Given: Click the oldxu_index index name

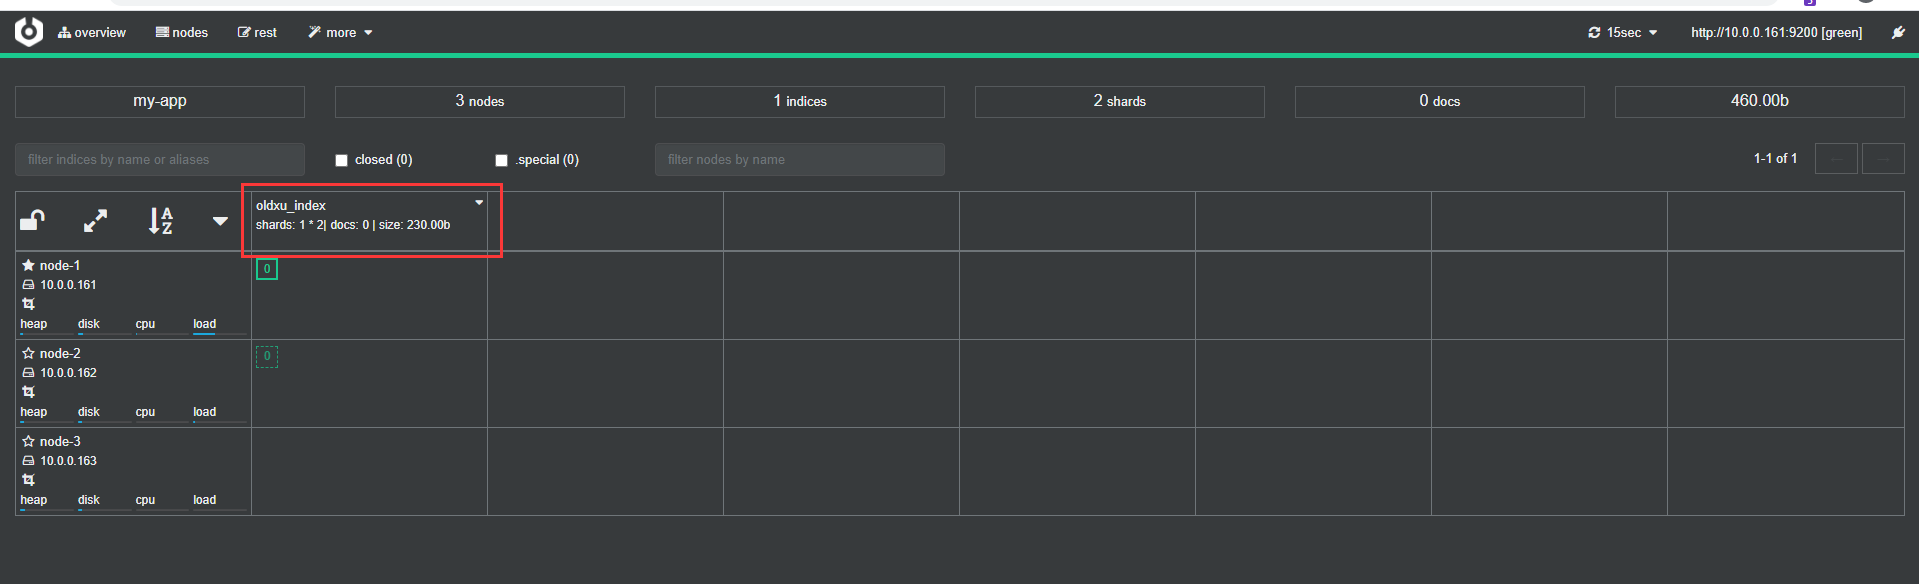Looking at the screenshot, I should coord(291,205).
